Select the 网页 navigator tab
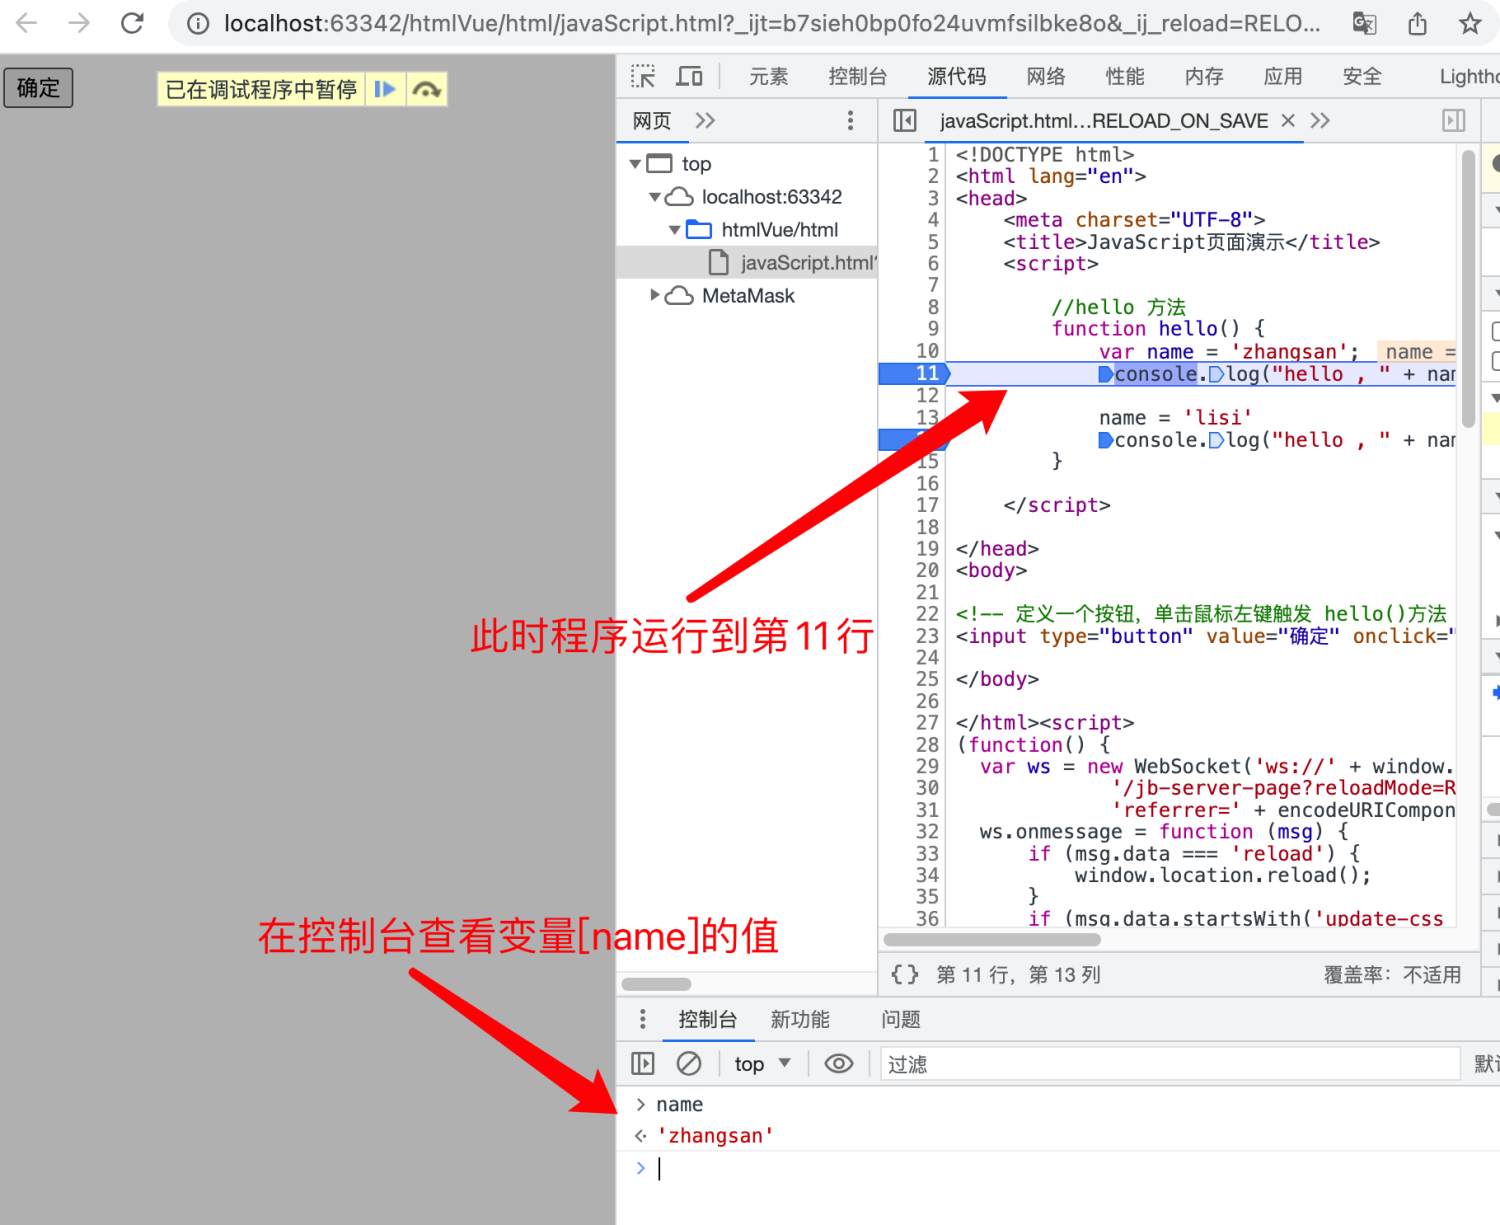The width and height of the screenshot is (1500, 1225). (652, 121)
